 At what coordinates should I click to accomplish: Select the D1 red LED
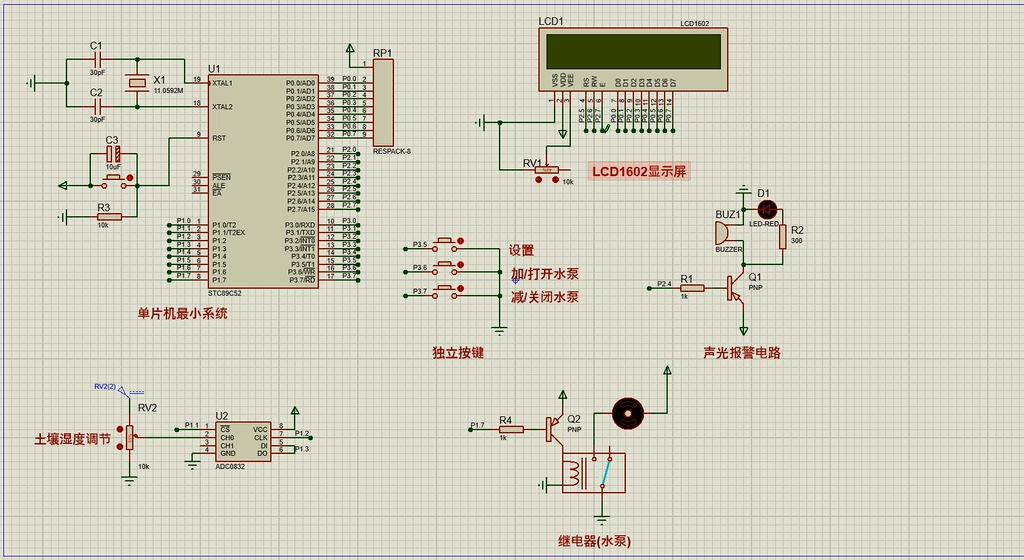pos(767,209)
